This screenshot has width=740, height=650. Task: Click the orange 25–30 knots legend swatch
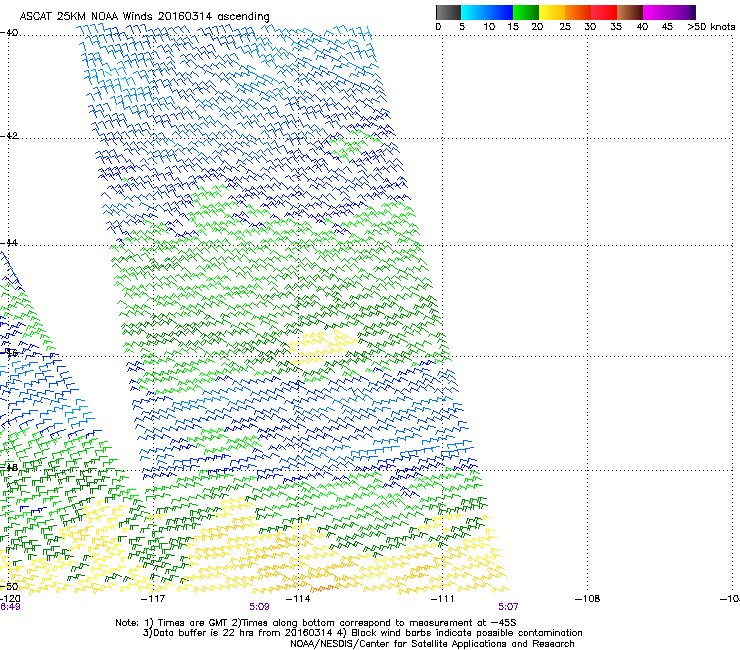(x=578, y=12)
